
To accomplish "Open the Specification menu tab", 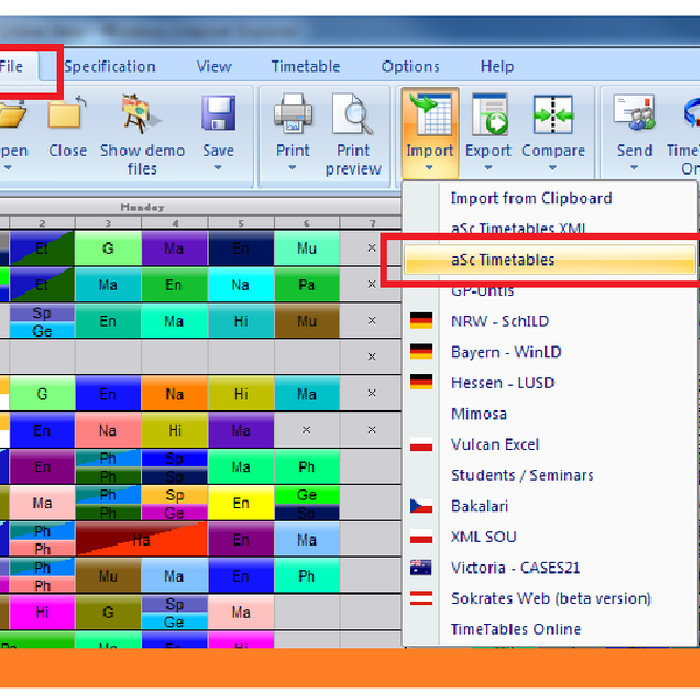I will pos(110,67).
